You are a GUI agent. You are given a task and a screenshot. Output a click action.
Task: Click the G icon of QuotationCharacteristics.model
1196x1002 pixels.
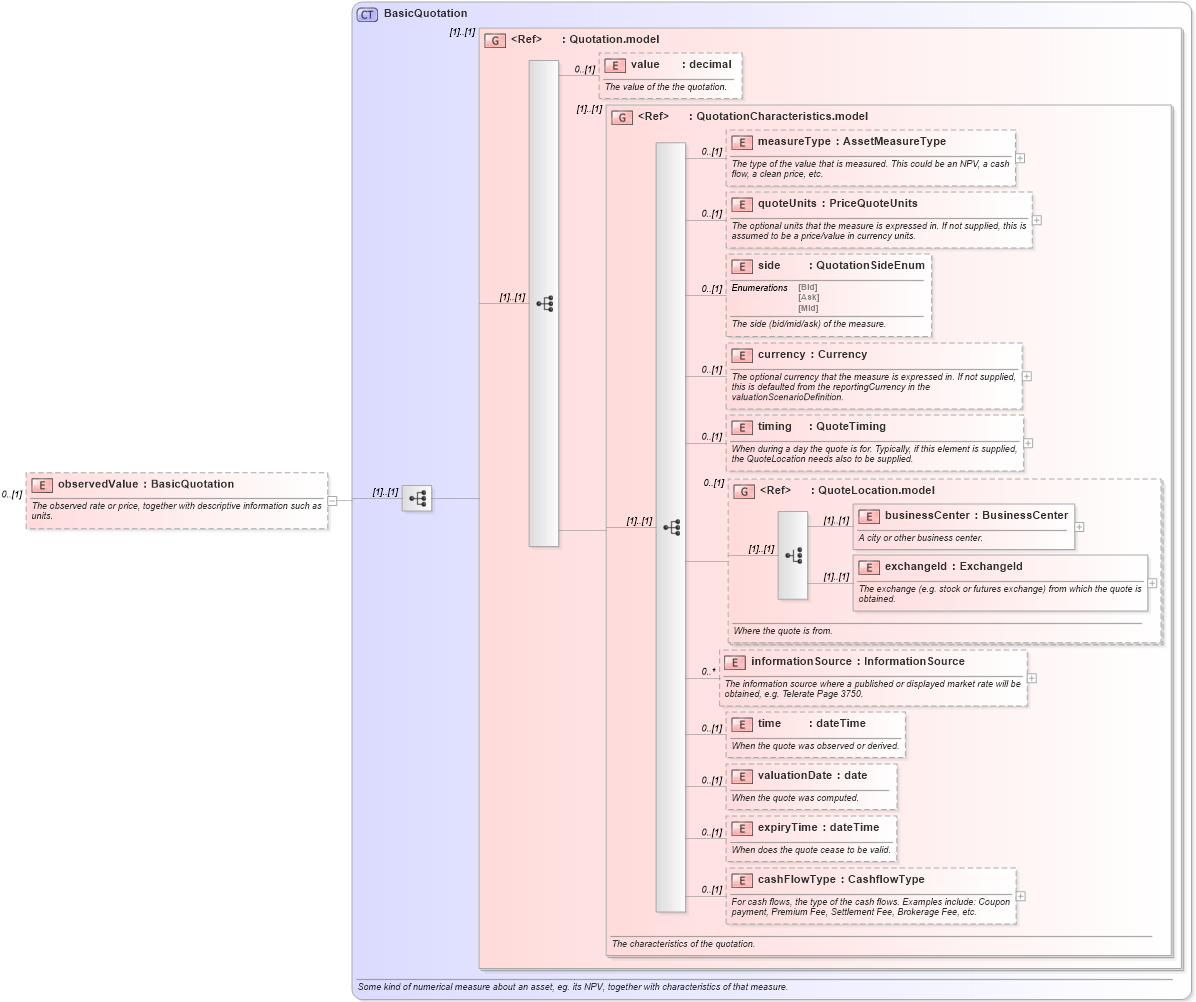tap(620, 116)
